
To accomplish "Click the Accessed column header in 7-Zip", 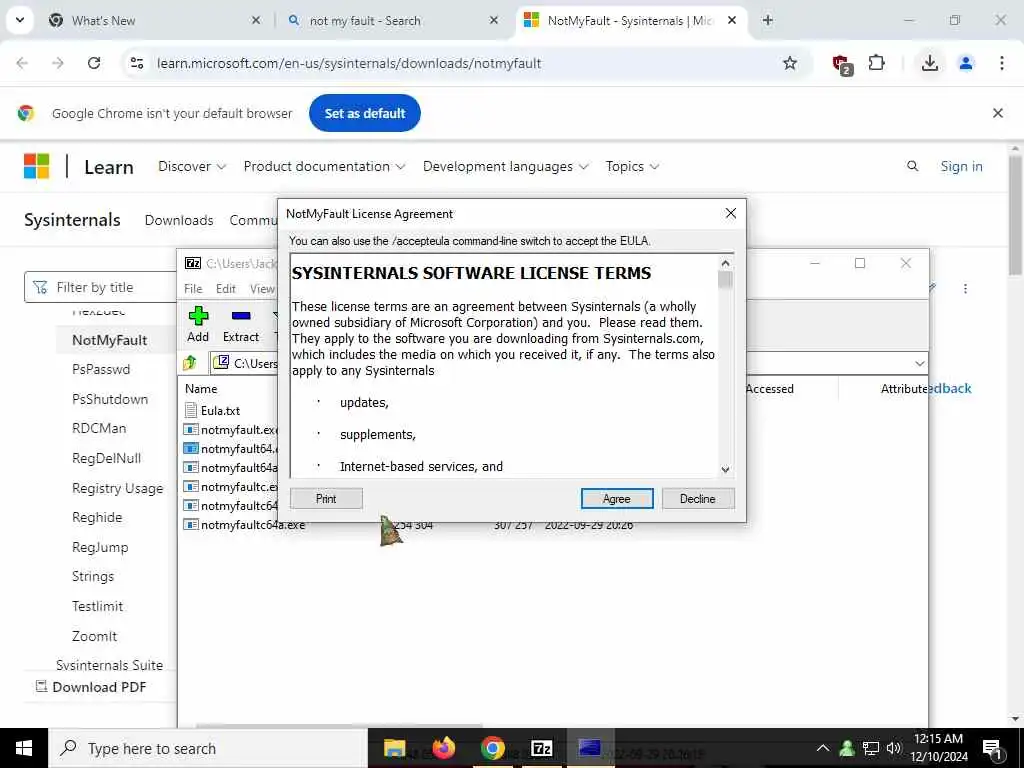I will [769, 389].
